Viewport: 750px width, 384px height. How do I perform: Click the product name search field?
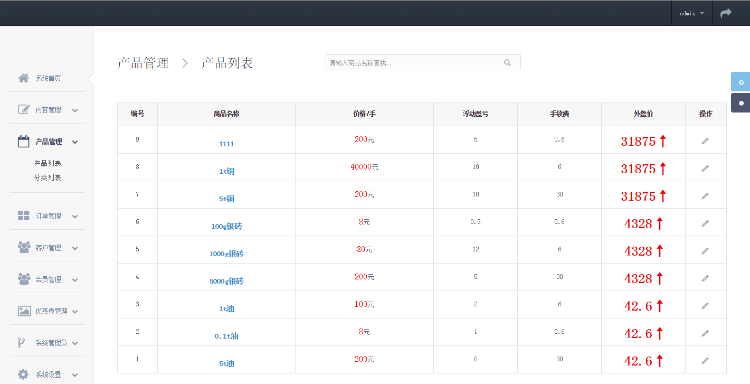pyautogui.click(x=423, y=63)
